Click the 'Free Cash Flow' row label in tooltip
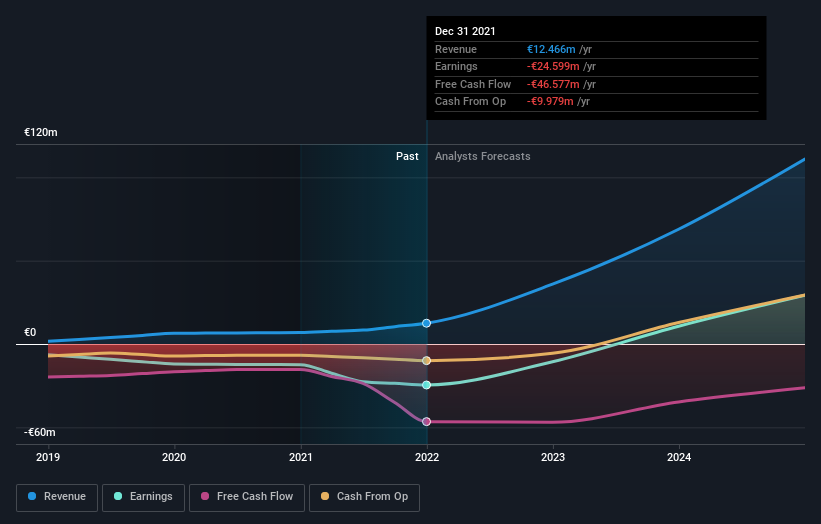 tap(473, 84)
